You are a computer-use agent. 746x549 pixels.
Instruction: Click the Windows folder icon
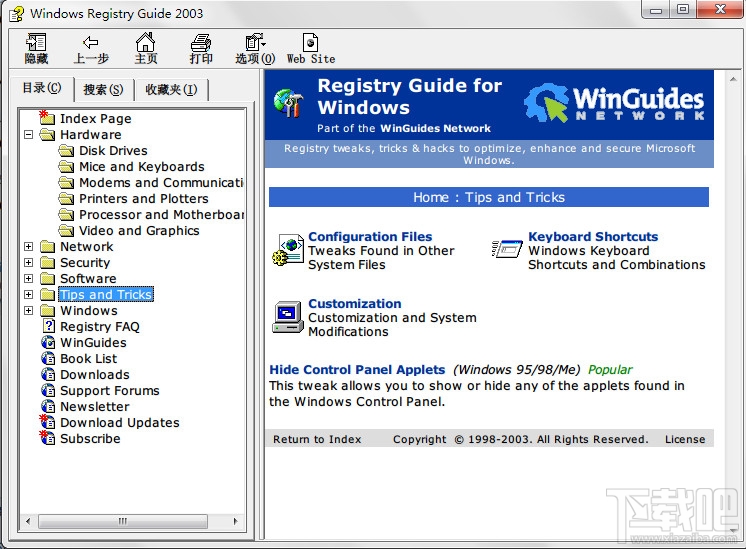click(x=48, y=311)
